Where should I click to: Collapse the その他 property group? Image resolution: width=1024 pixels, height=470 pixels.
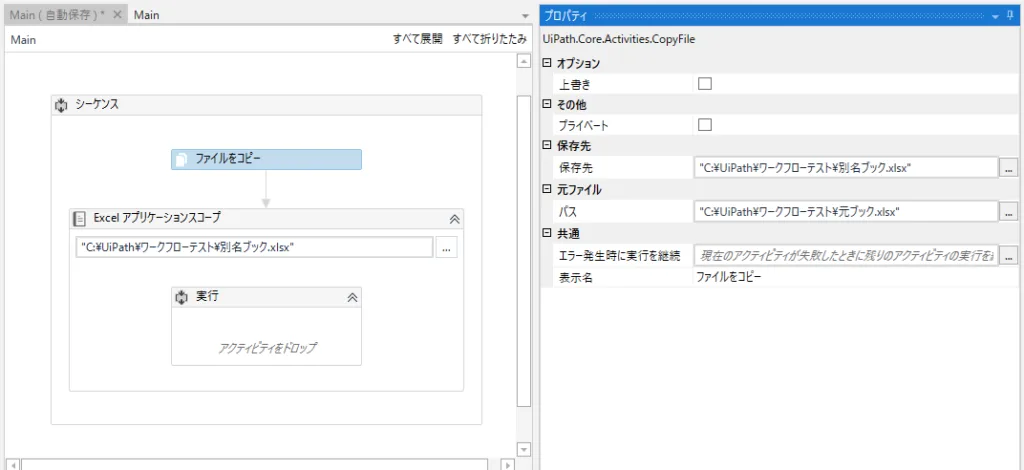point(547,104)
